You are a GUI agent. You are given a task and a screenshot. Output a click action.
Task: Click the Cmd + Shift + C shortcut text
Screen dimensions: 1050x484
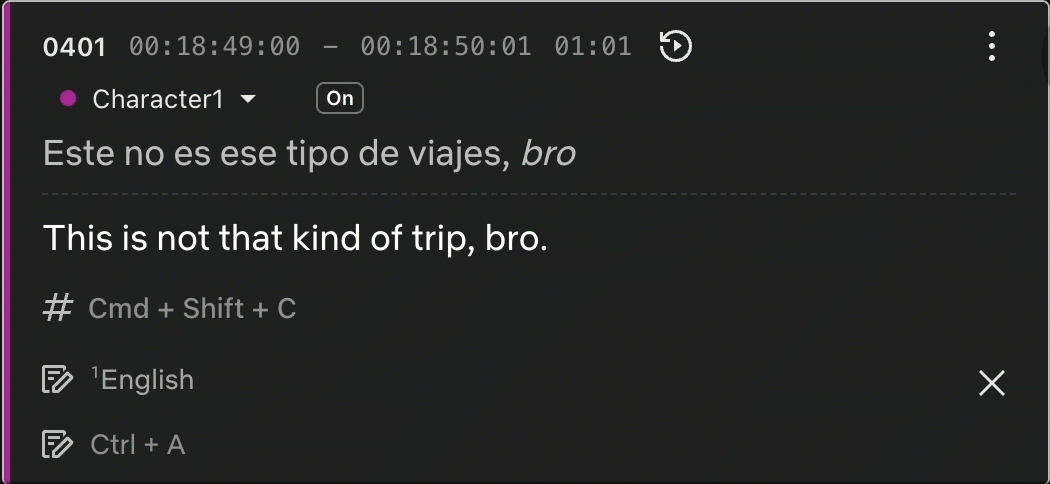point(192,309)
